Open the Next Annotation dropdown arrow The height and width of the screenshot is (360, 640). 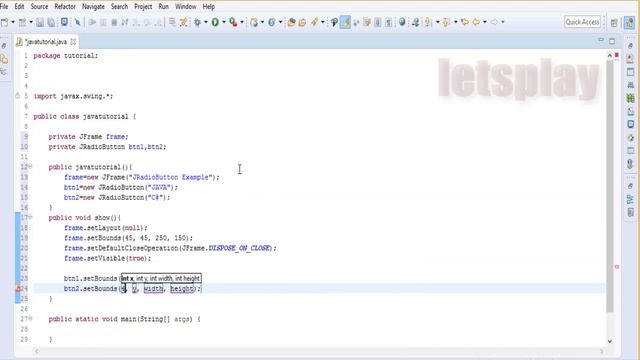coord(438,22)
